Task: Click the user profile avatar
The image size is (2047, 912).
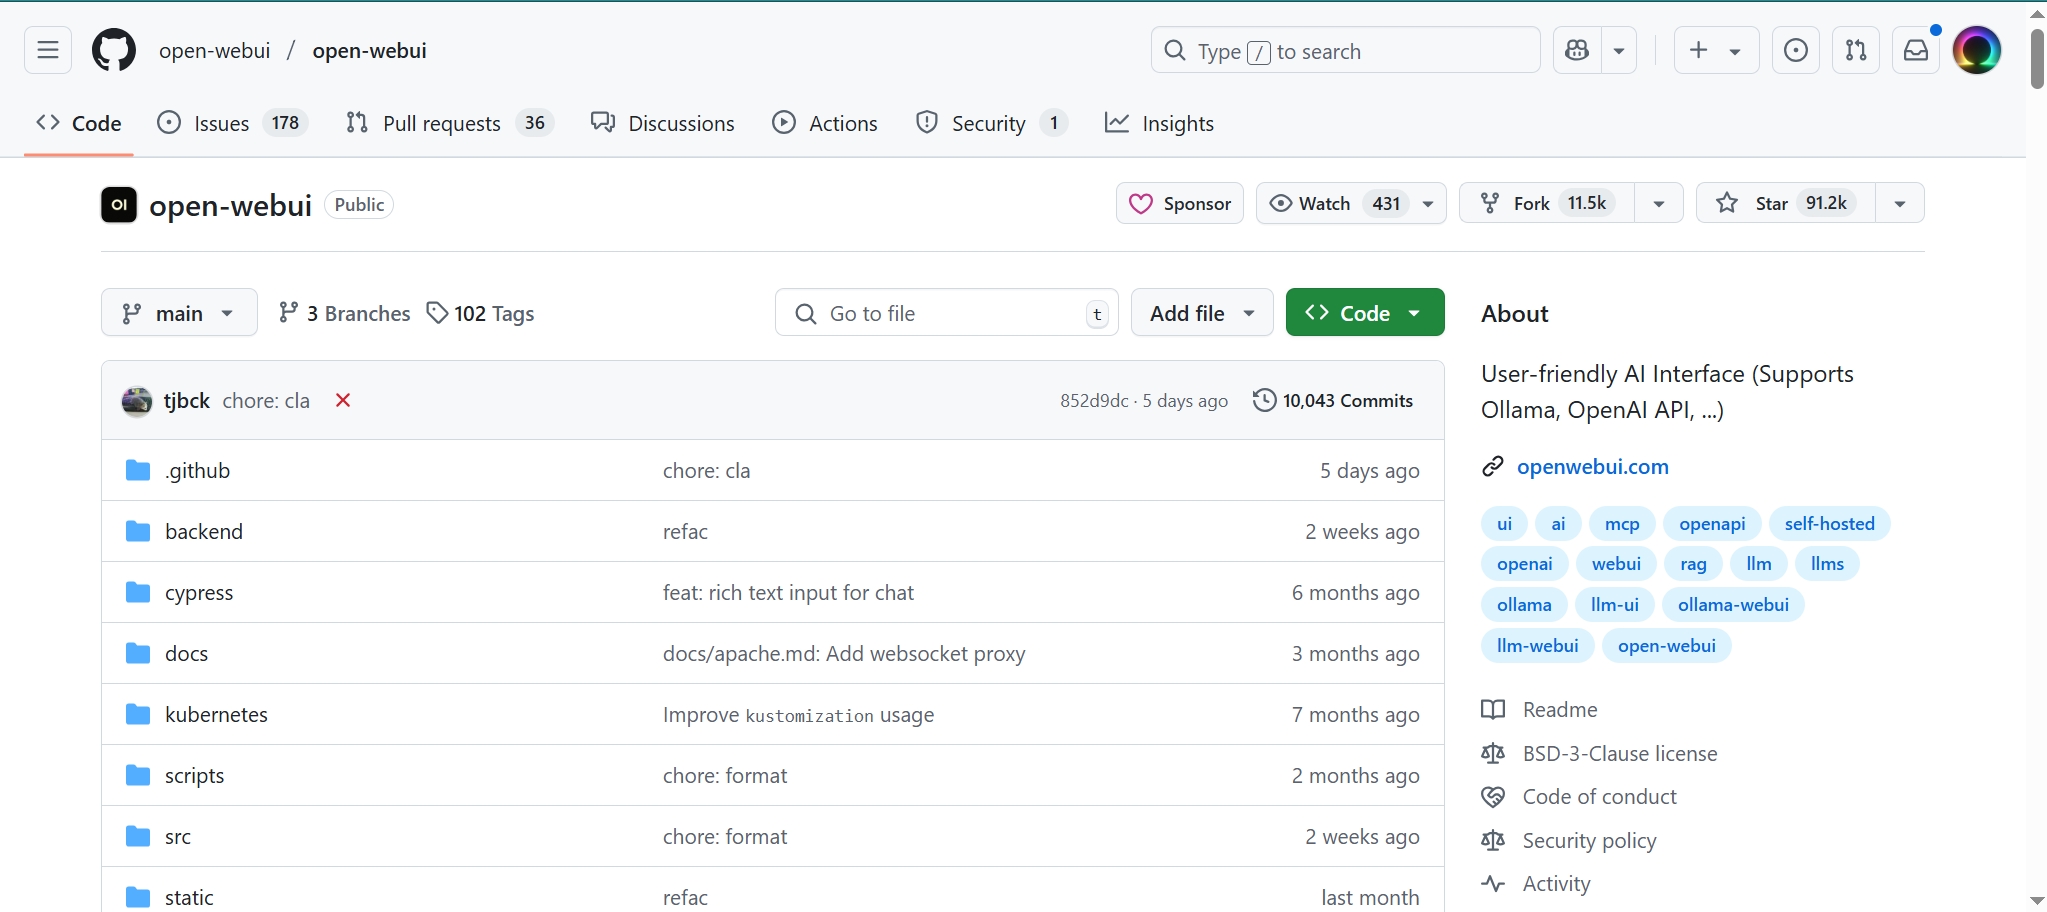Action: pos(1976,50)
